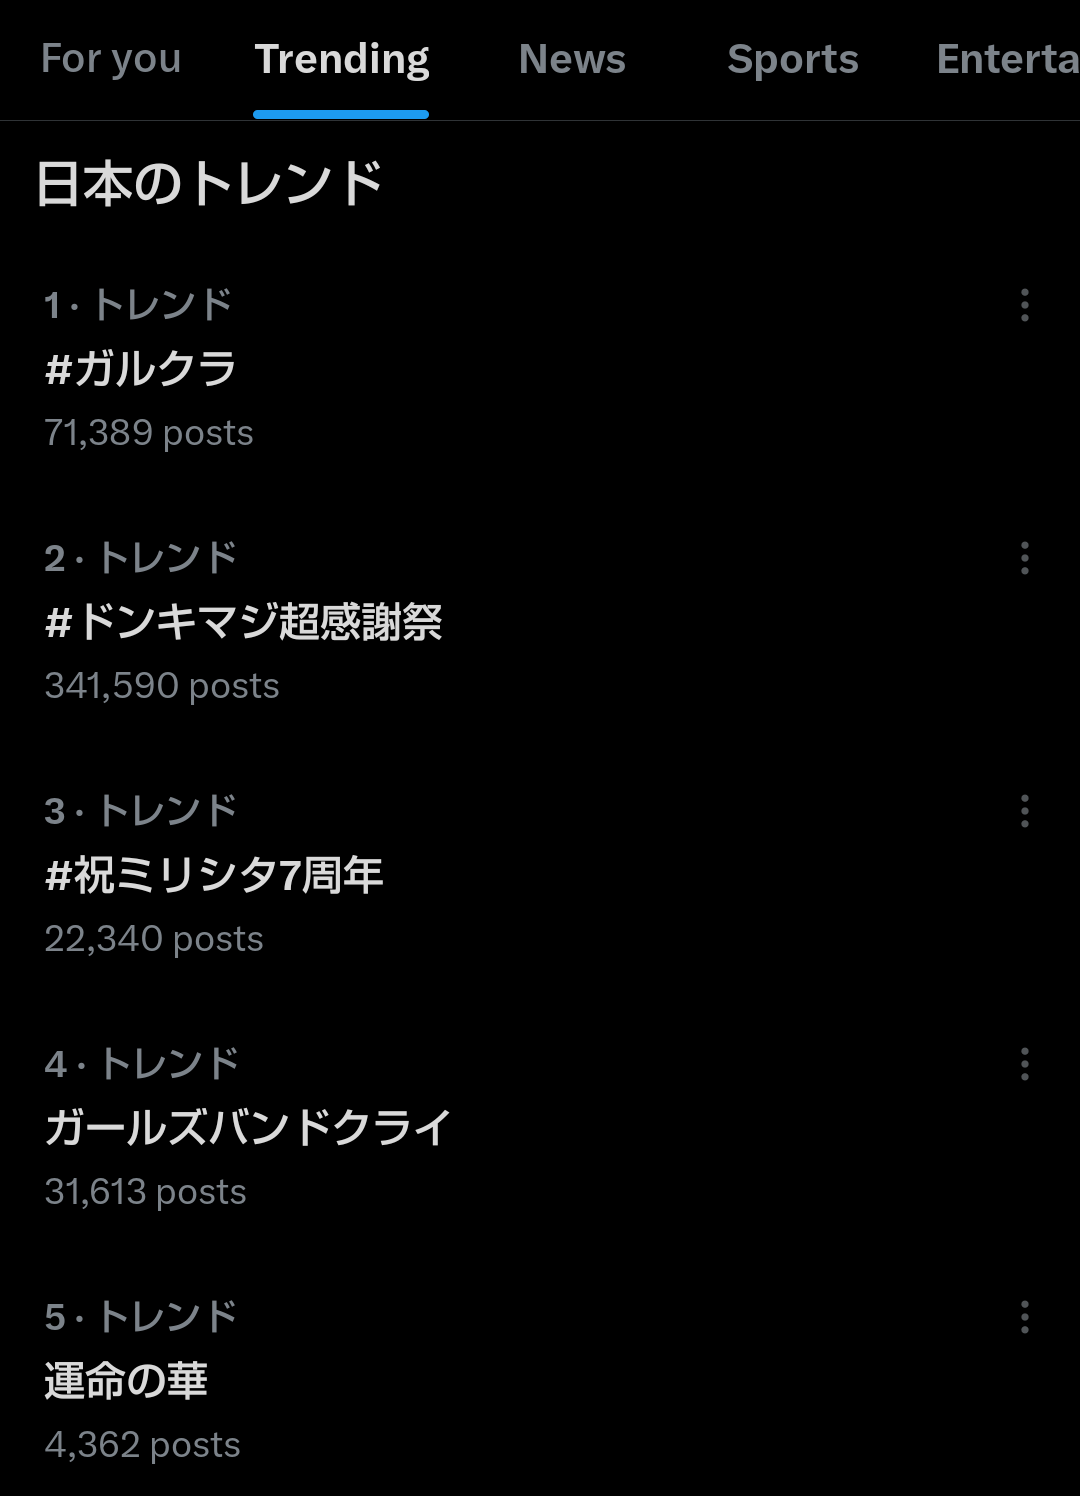The width and height of the screenshot is (1080, 1496).
Task: View the #祝ミリシタ7周年 hashtag trend
Action: click(214, 875)
